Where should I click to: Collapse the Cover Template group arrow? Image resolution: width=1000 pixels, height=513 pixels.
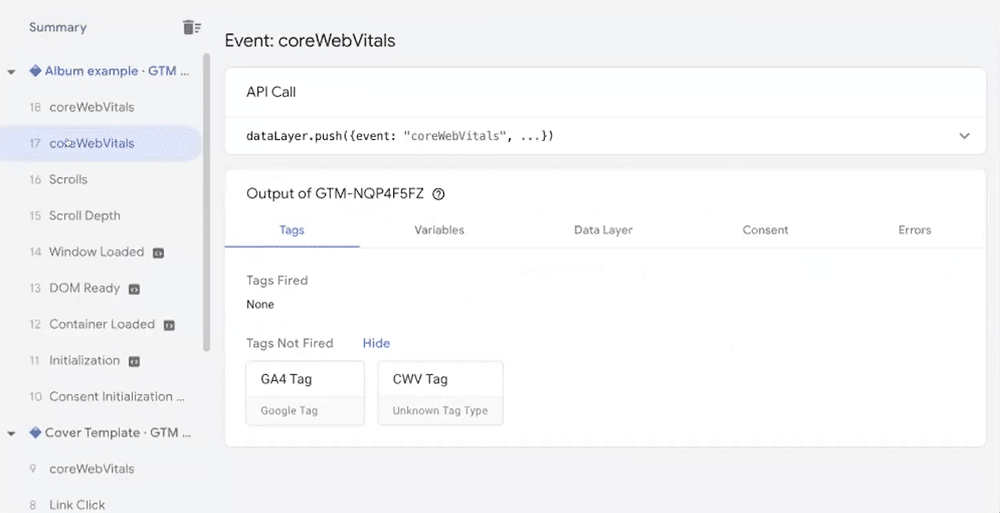click(11, 434)
